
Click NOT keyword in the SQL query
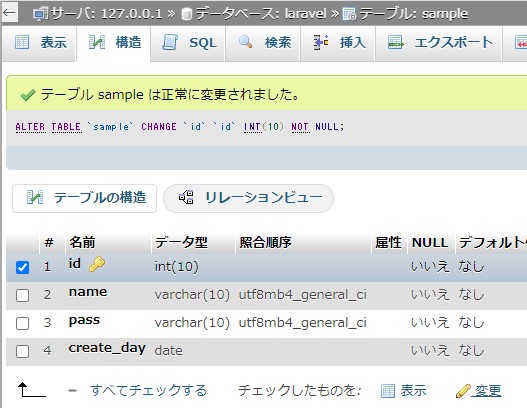pos(300,127)
